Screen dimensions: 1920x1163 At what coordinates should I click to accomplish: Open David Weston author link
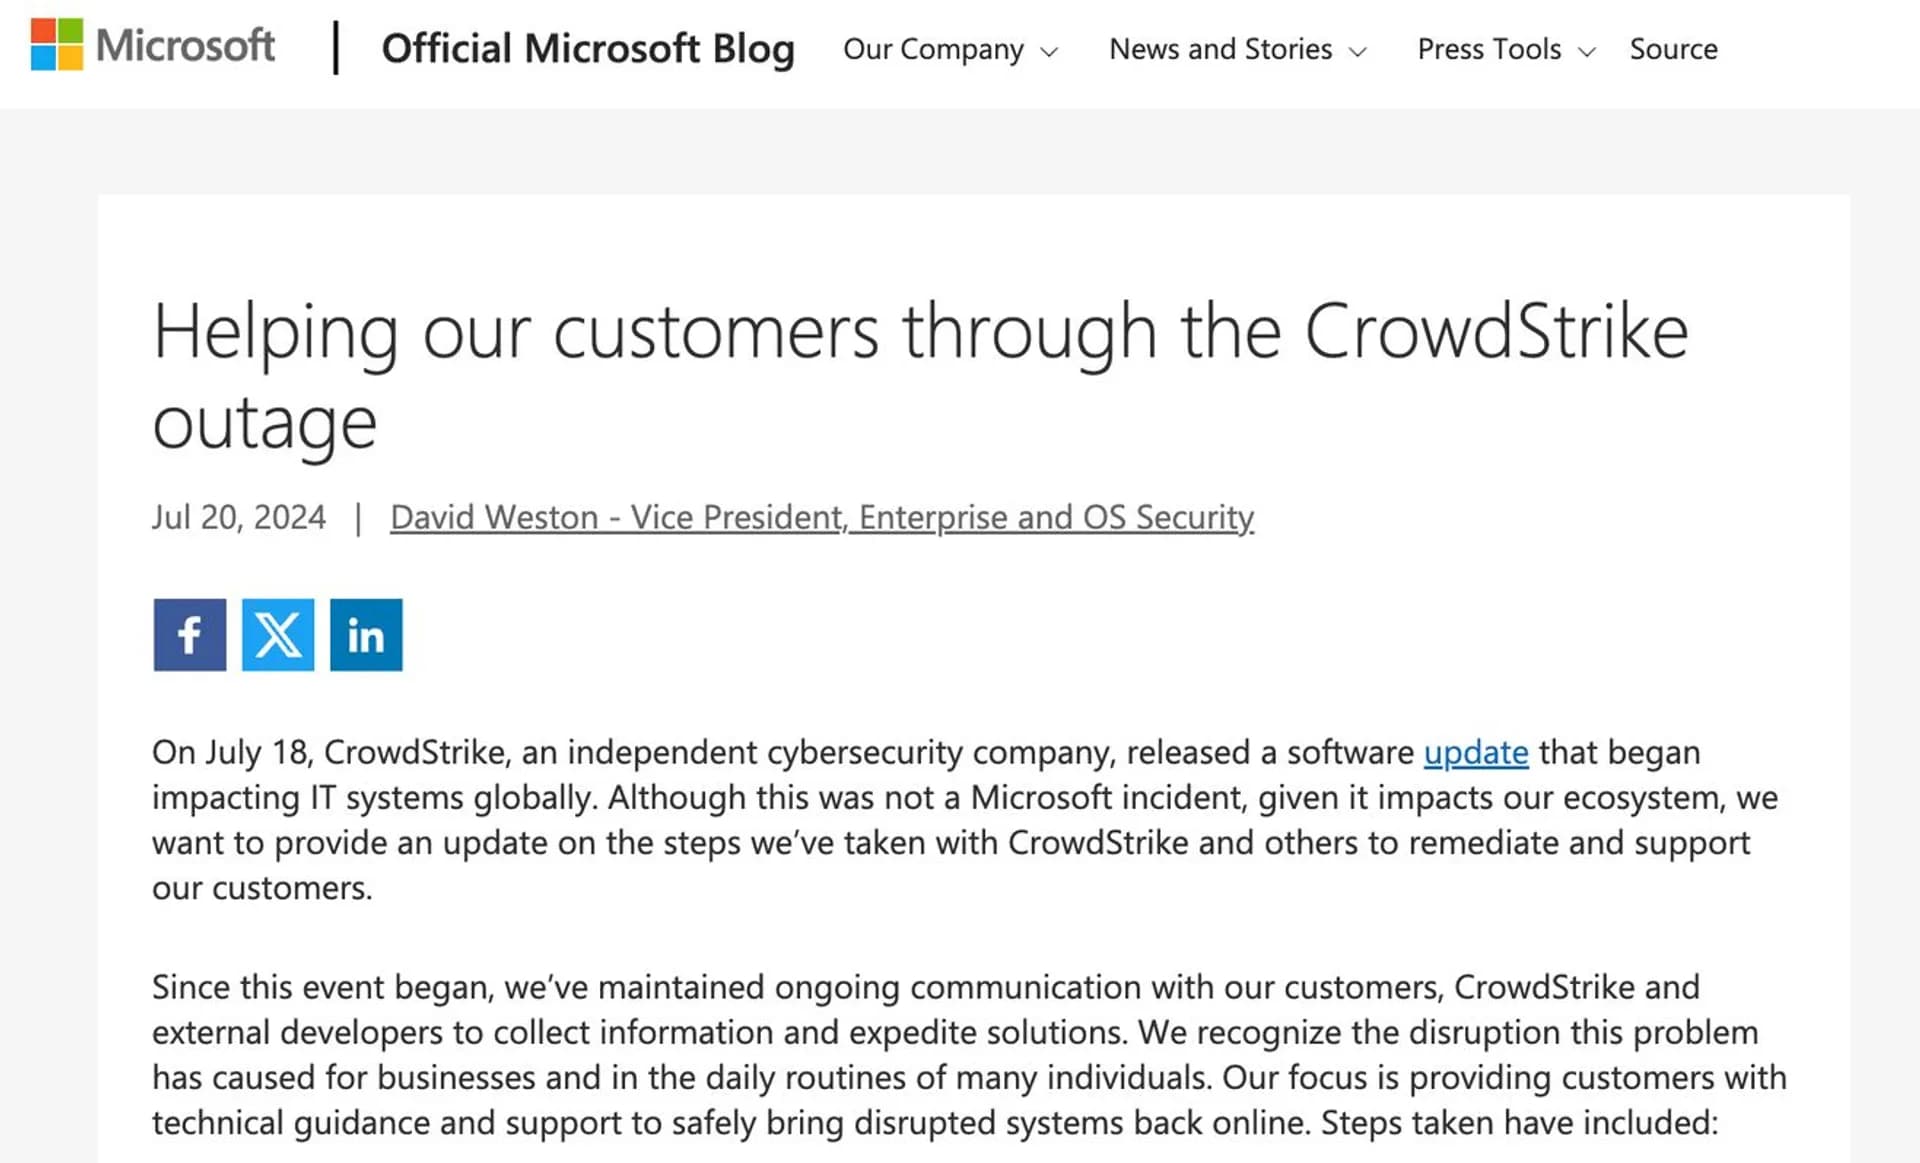coord(822,517)
